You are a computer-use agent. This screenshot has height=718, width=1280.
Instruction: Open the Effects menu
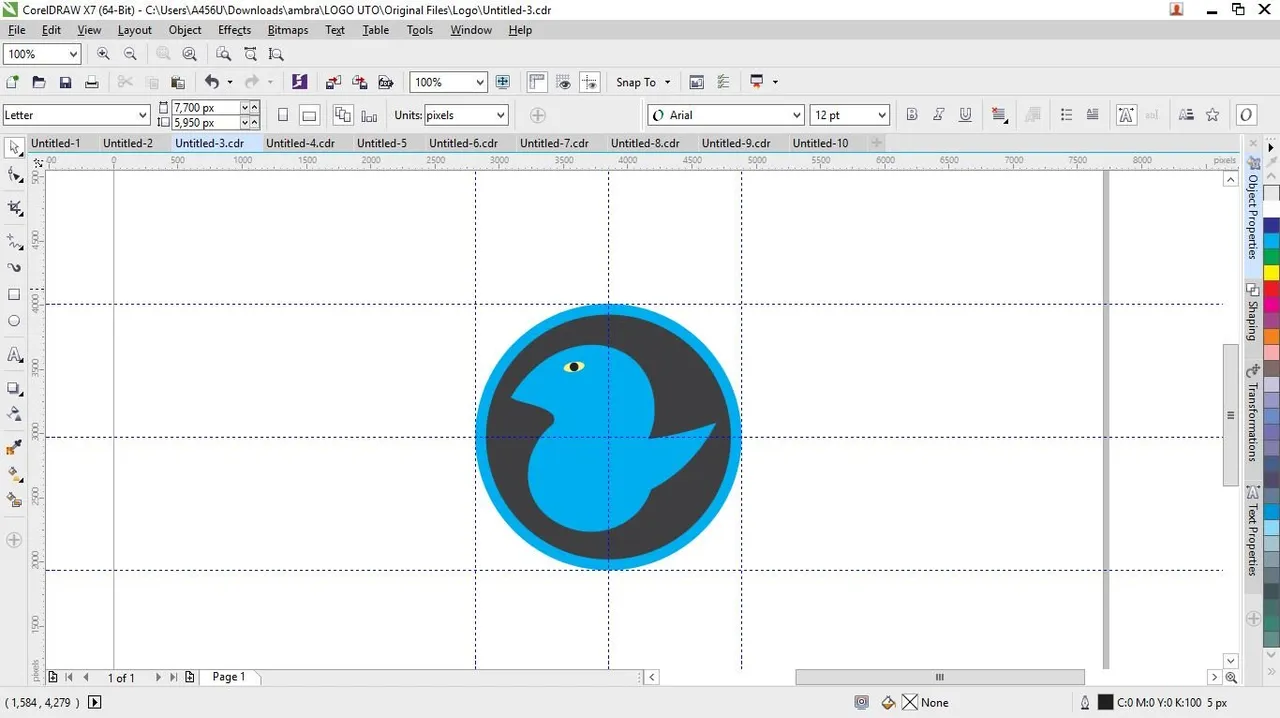pos(235,30)
